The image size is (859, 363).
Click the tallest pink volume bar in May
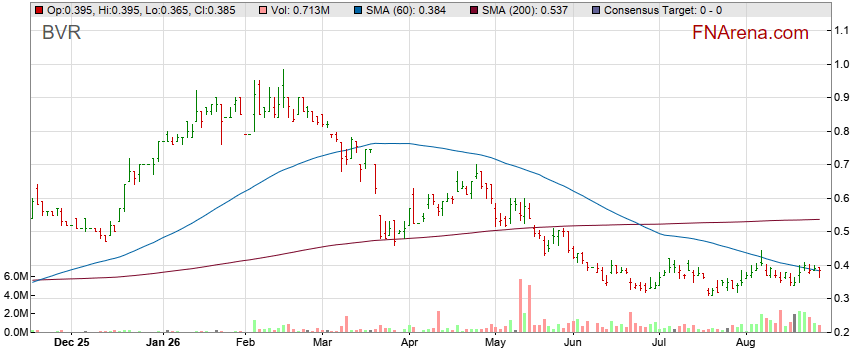[520, 306]
